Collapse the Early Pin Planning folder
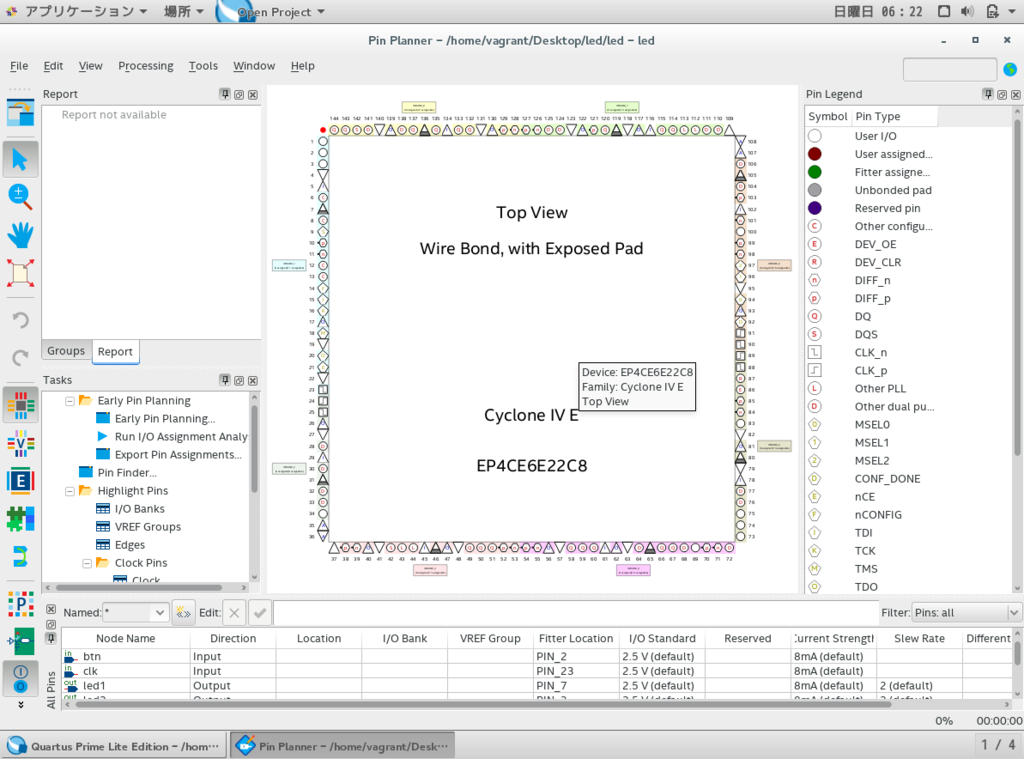This screenshot has height=759, width=1024. (69, 401)
